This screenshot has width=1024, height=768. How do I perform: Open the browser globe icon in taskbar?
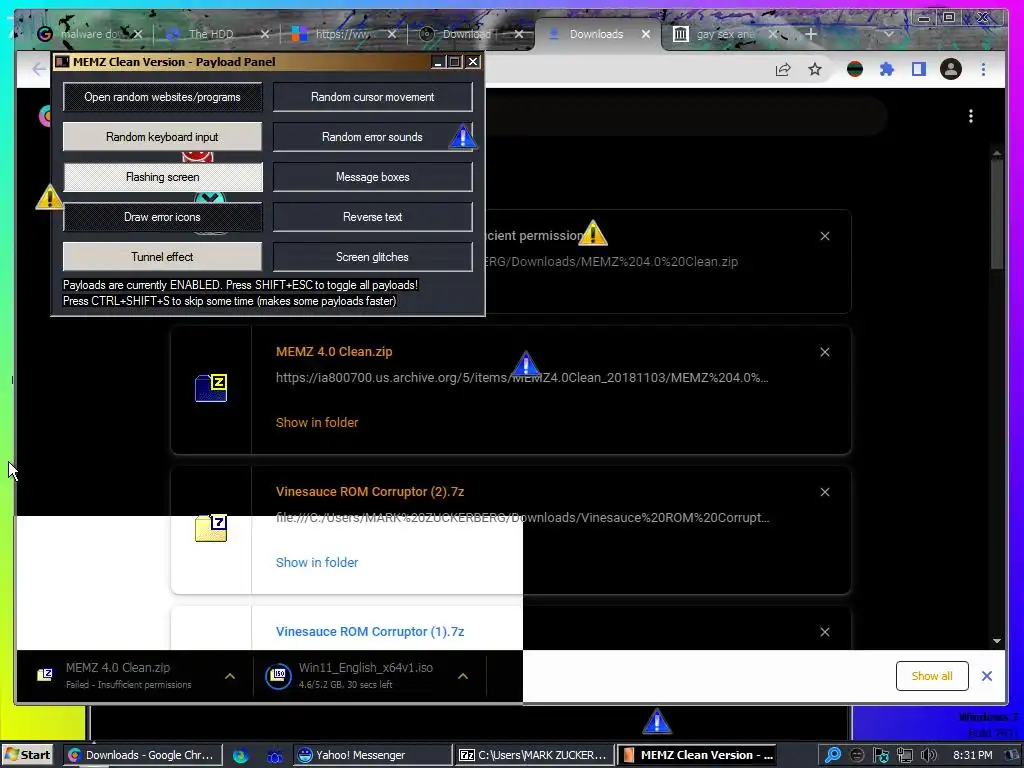(x=240, y=755)
